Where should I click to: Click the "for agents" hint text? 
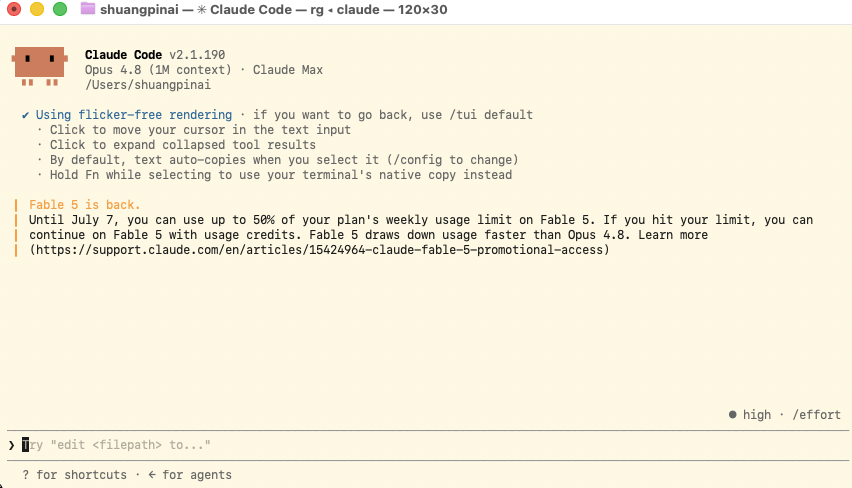tap(197, 475)
